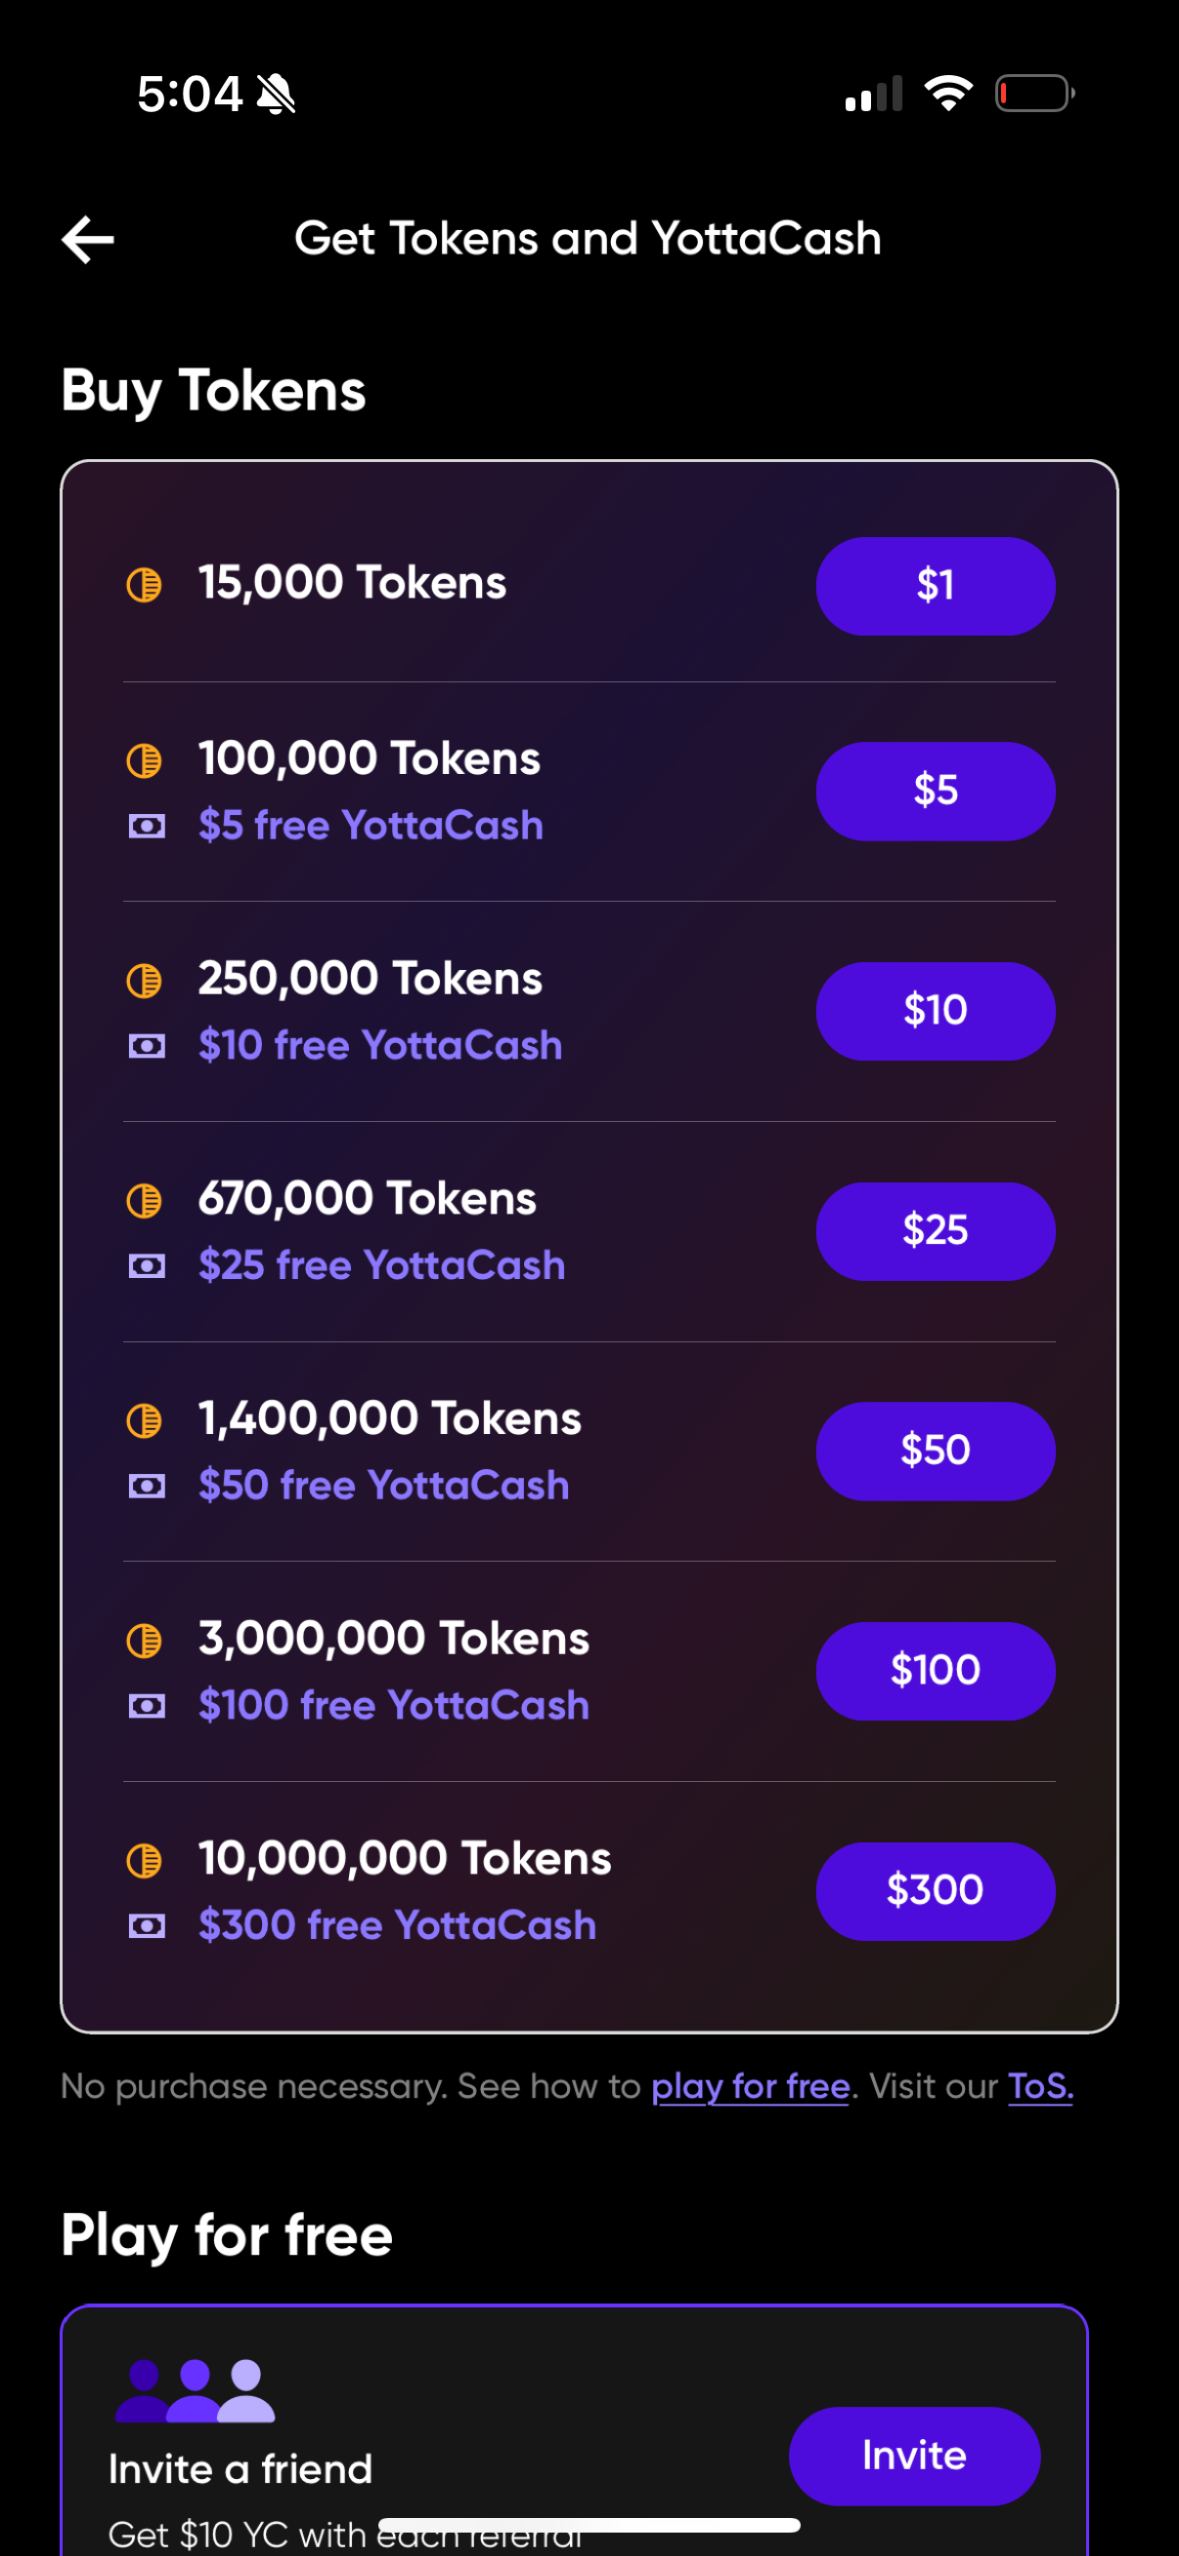The width and height of the screenshot is (1179, 2556).
Task: Purchase the $300 token package
Action: [934, 1890]
